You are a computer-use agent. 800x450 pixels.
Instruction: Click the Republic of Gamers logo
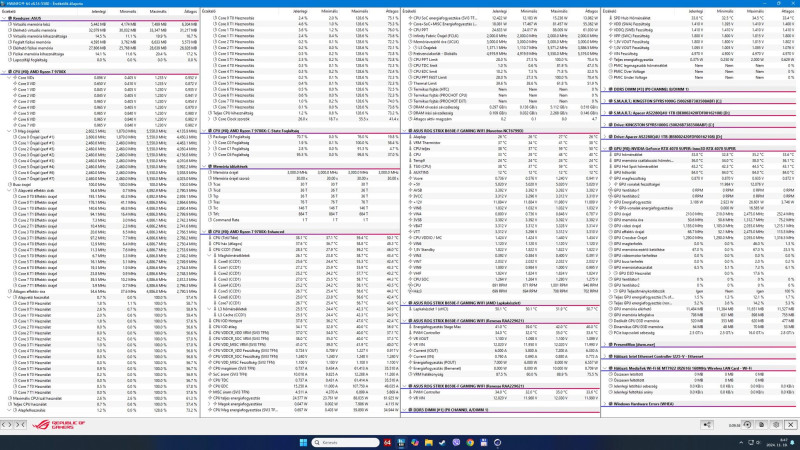(58, 424)
